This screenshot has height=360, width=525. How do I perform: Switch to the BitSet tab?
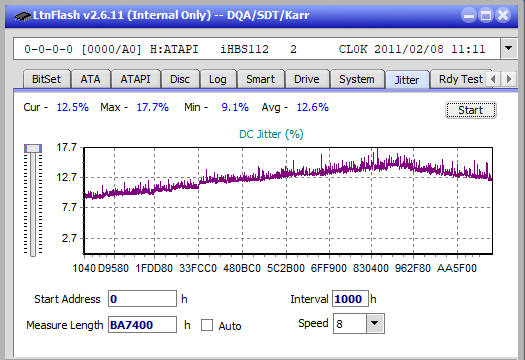coord(47,79)
